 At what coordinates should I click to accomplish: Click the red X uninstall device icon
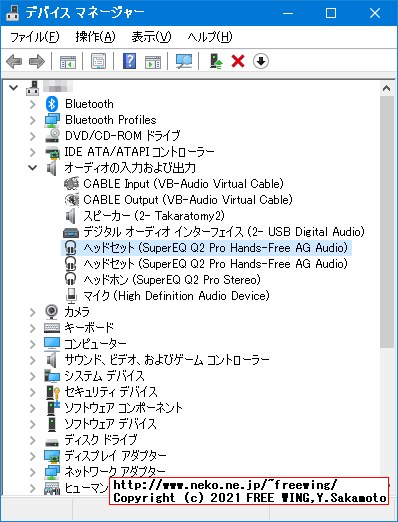(238, 61)
